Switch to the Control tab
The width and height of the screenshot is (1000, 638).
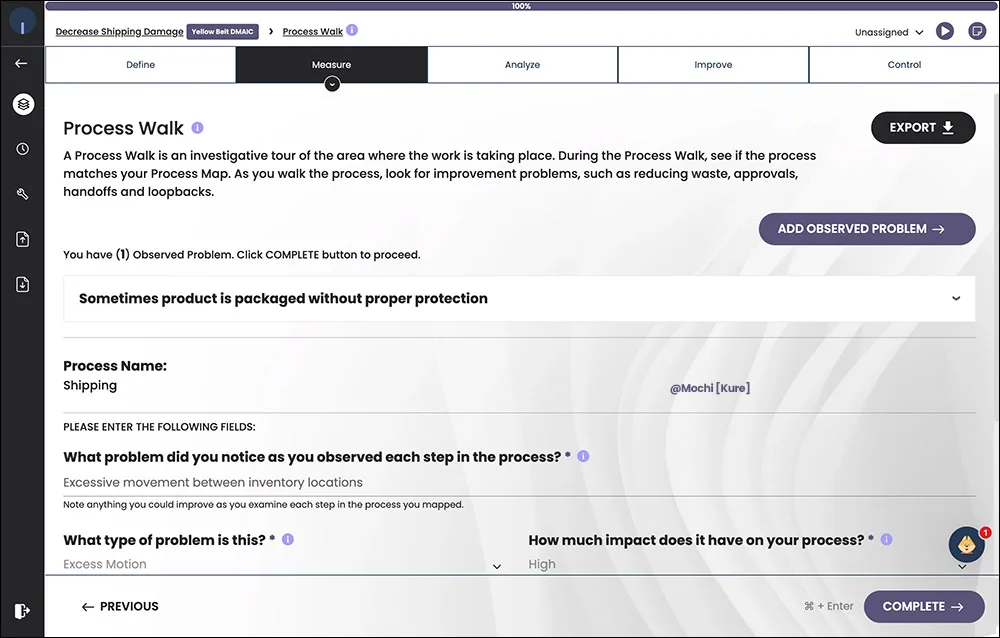point(904,64)
